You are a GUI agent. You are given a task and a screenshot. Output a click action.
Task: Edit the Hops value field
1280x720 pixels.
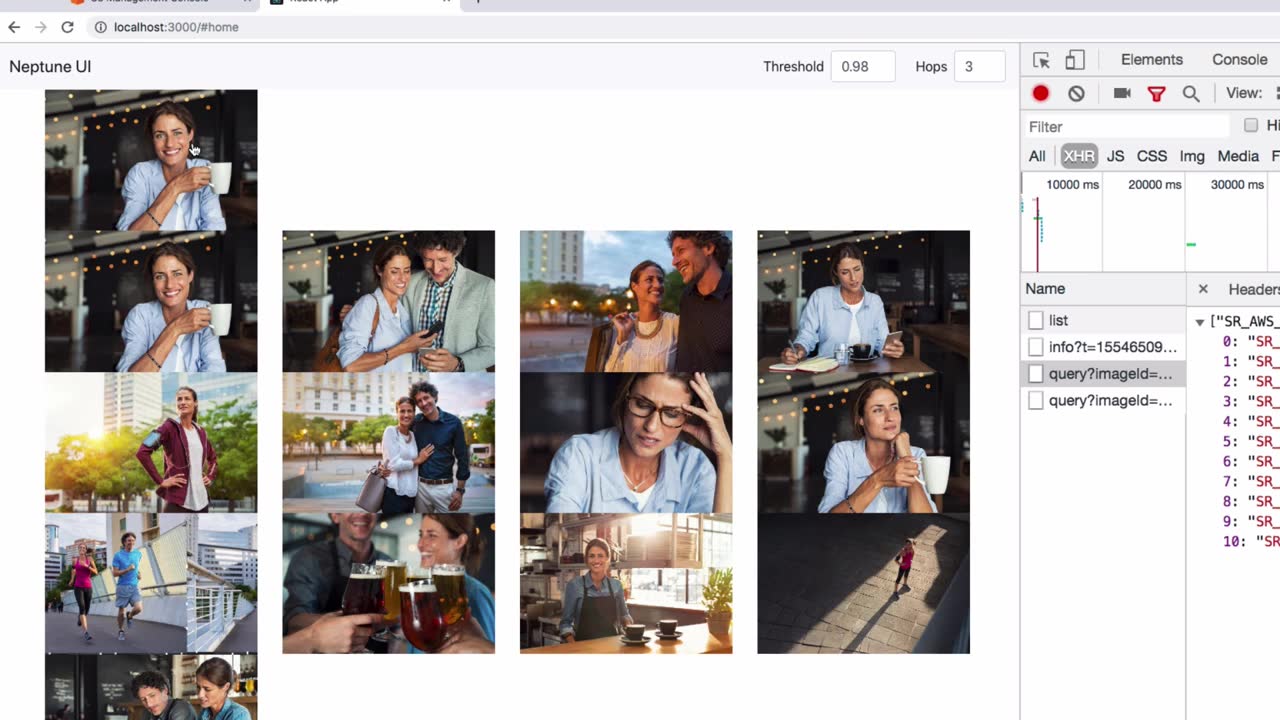coord(979,67)
